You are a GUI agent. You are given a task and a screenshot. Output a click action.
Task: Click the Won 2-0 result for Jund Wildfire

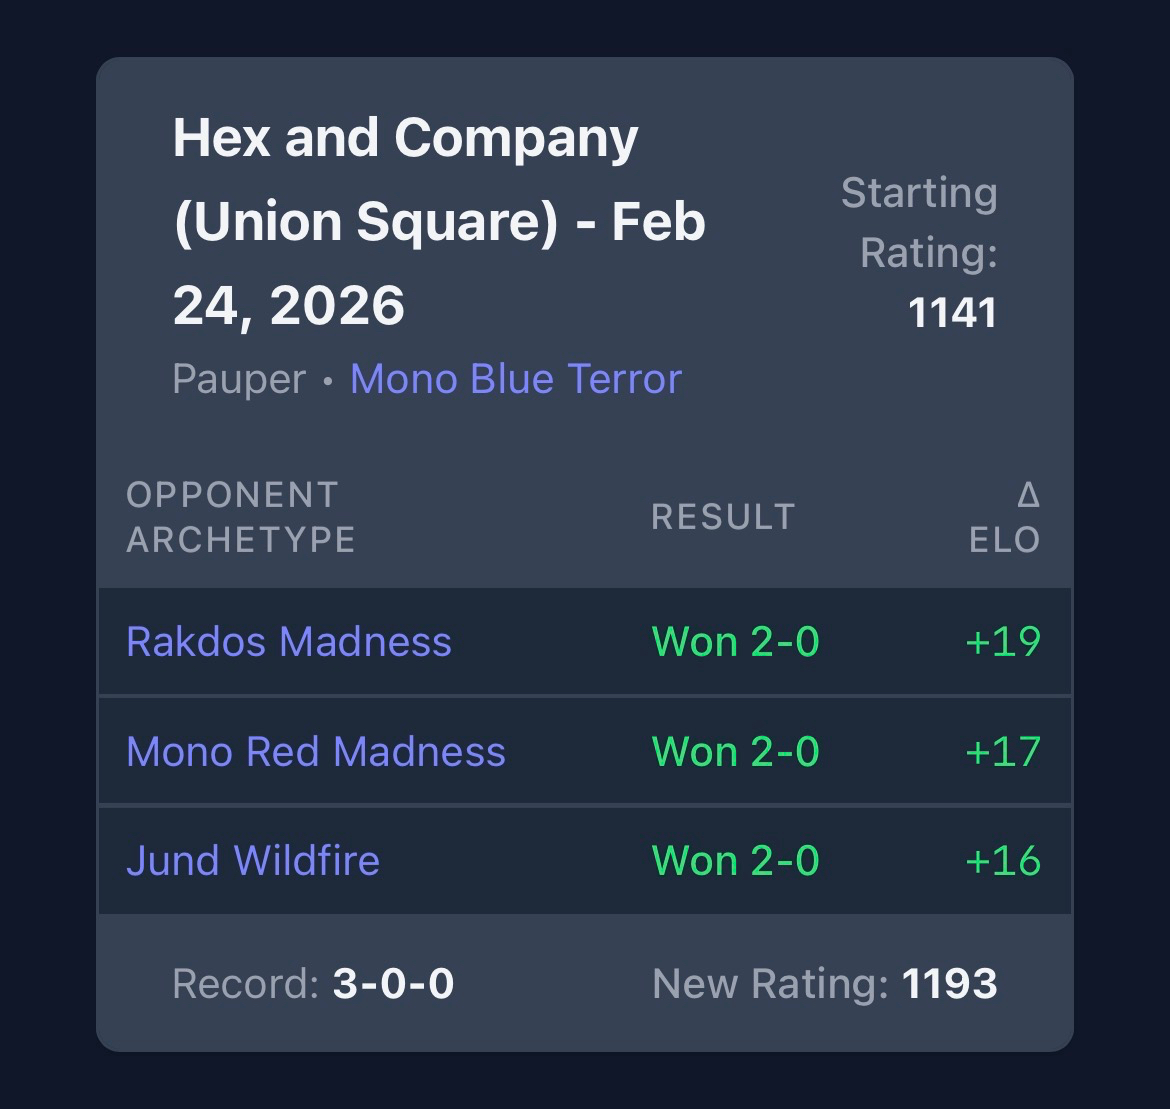click(736, 861)
